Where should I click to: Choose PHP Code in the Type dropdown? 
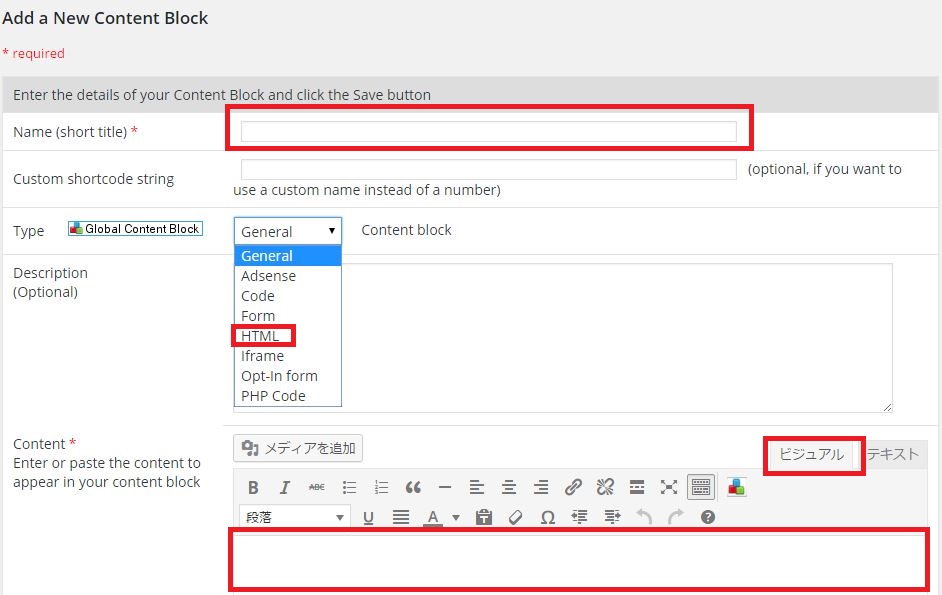click(273, 396)
